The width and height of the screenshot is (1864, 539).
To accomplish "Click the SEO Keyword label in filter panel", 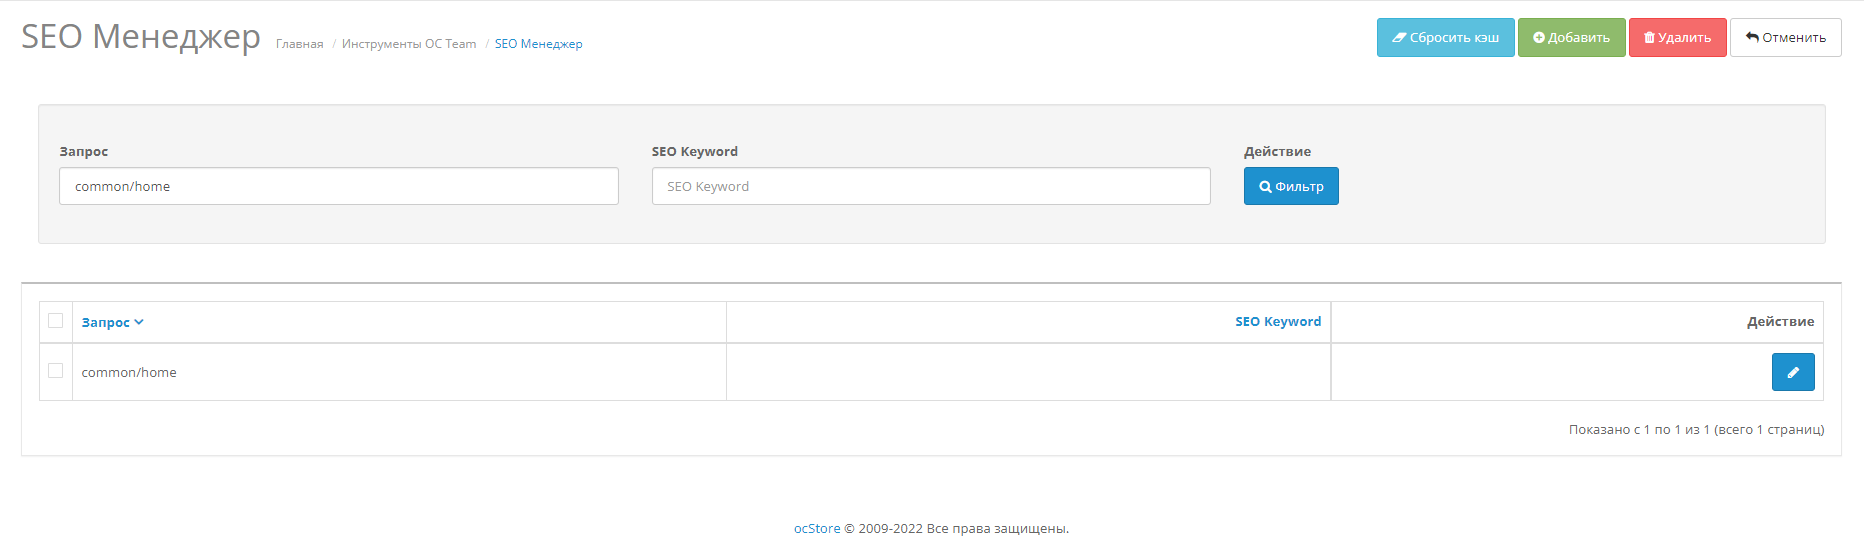I will click(694, 152).
